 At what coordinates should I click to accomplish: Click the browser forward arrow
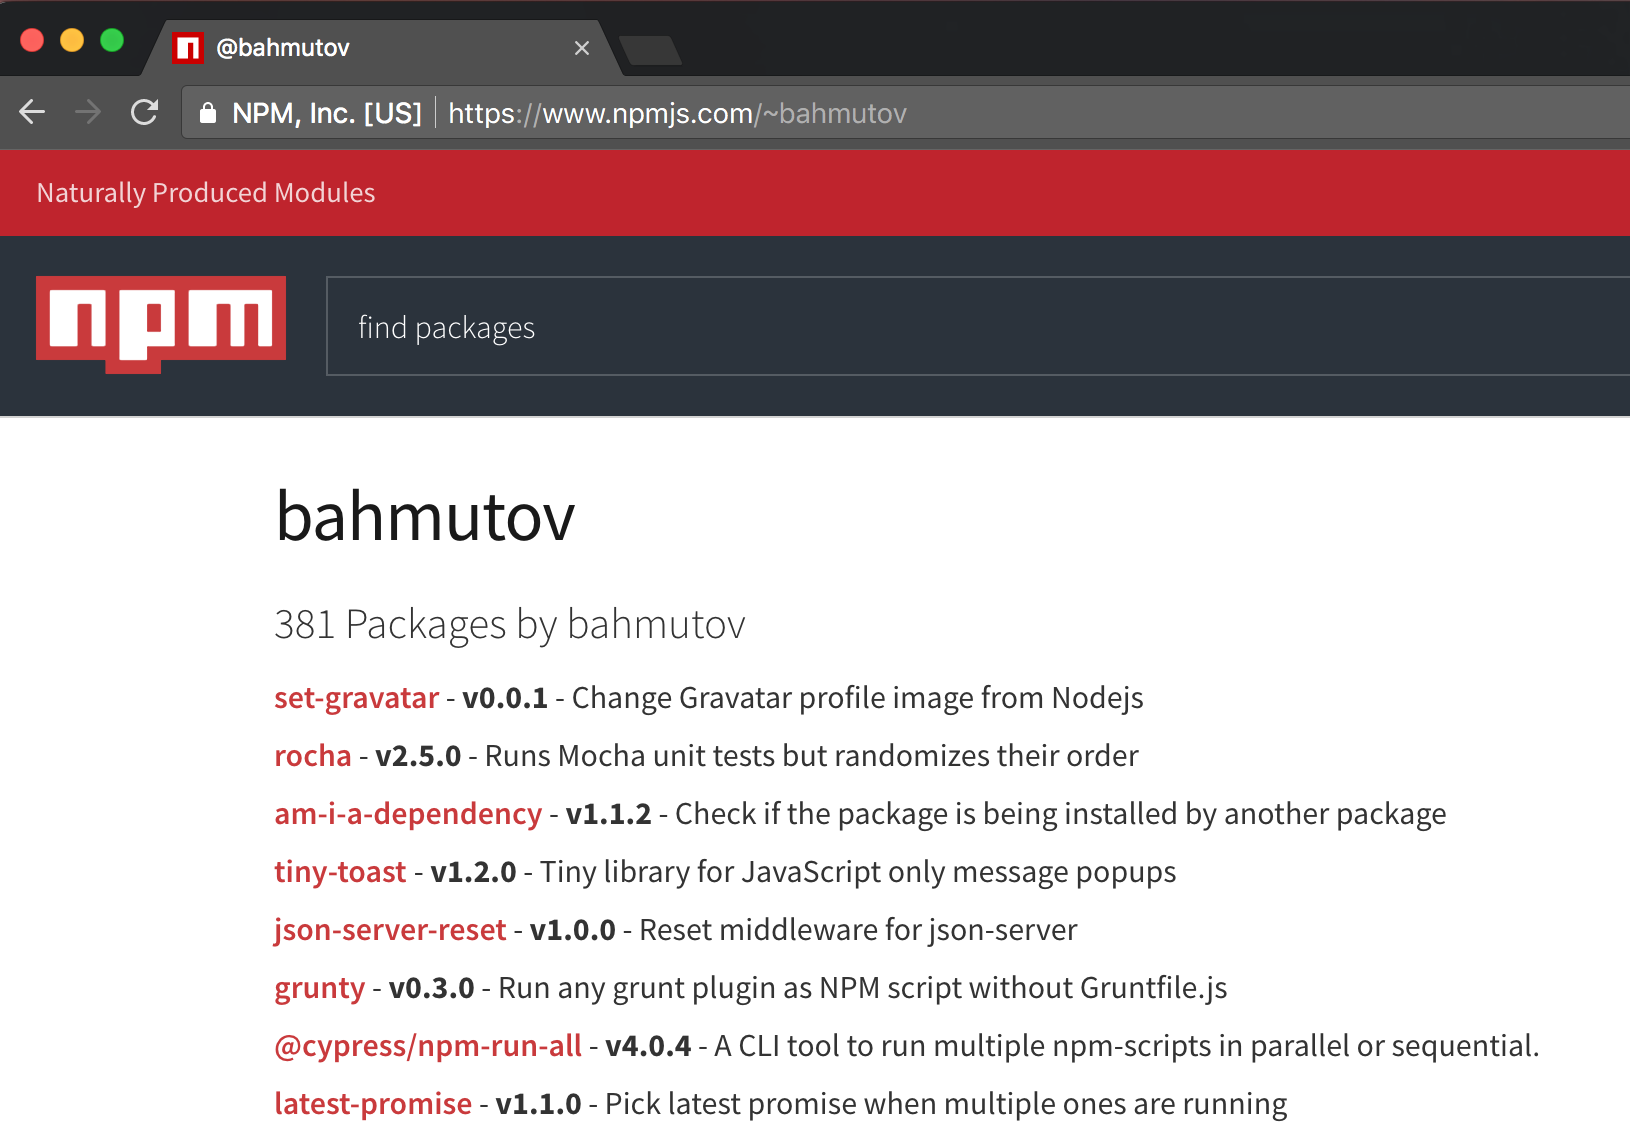coord(88,112)
